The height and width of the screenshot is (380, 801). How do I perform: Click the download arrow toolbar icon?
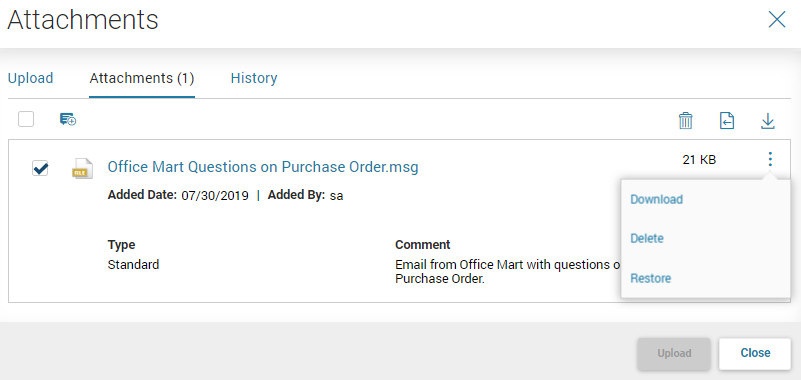click(x=768, y=121)
